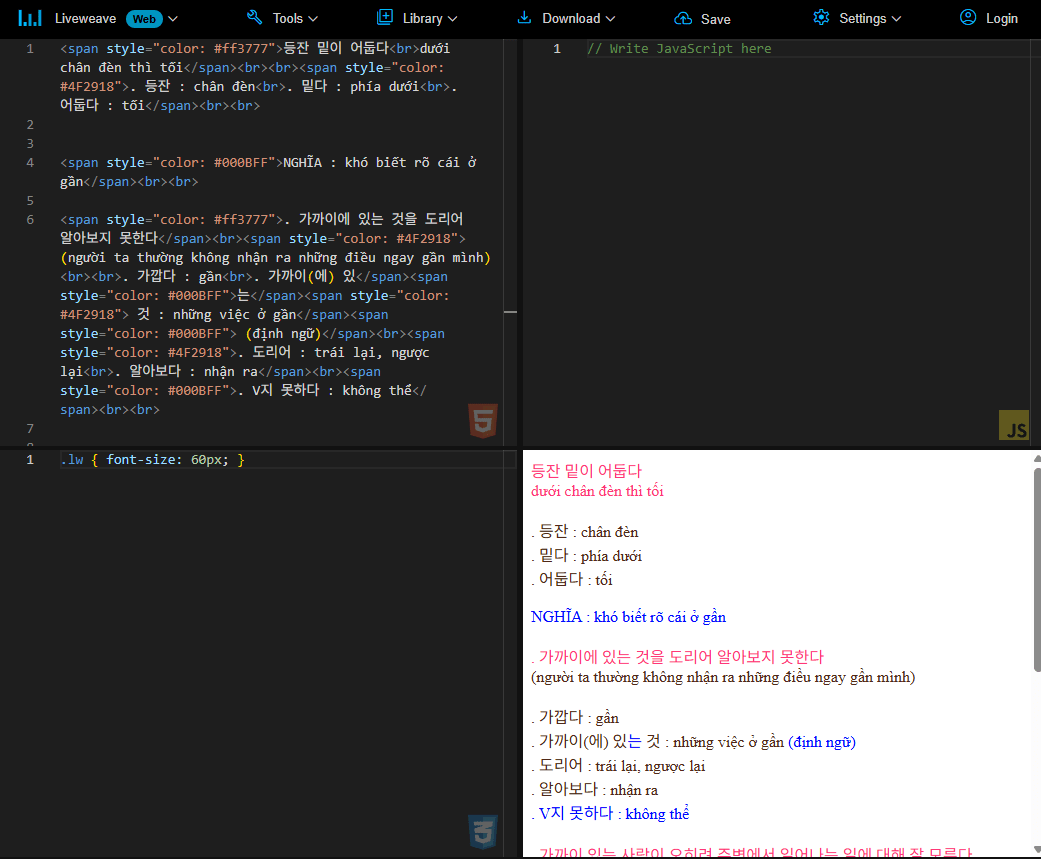Image resolution: width=1041 pixels, height=859 pixels.
Task: Click the Save cloud icon
Action: click(683, 19)
